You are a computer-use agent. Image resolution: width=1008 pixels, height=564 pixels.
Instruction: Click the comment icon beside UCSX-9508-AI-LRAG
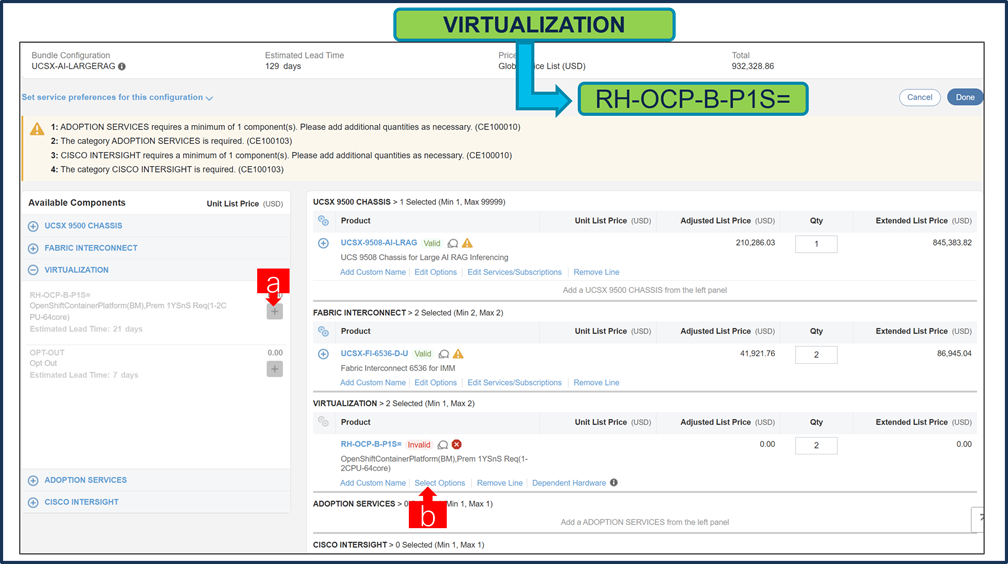[453, 243]
